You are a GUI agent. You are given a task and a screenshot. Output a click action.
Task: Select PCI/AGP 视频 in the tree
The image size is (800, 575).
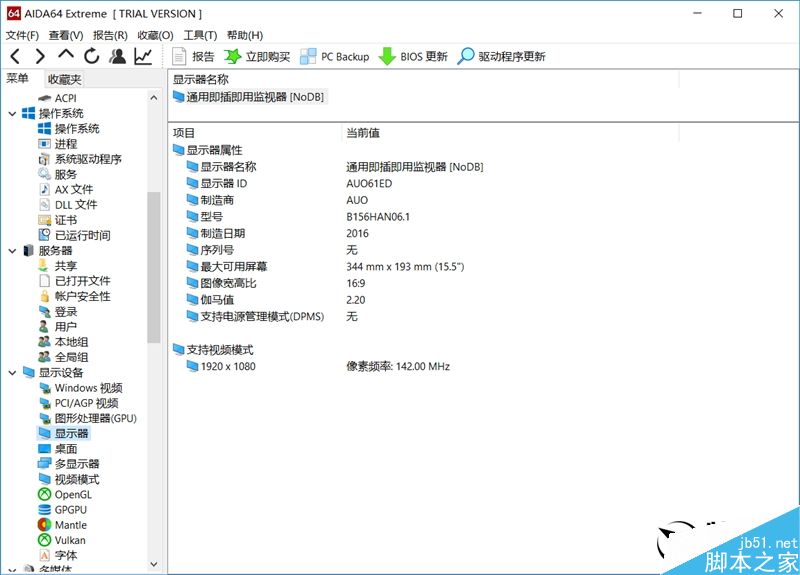(x=79, y=404)
